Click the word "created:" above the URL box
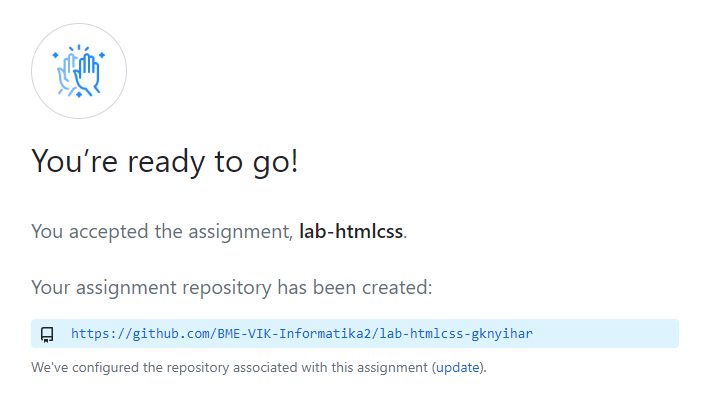 (x=398, y=288)
